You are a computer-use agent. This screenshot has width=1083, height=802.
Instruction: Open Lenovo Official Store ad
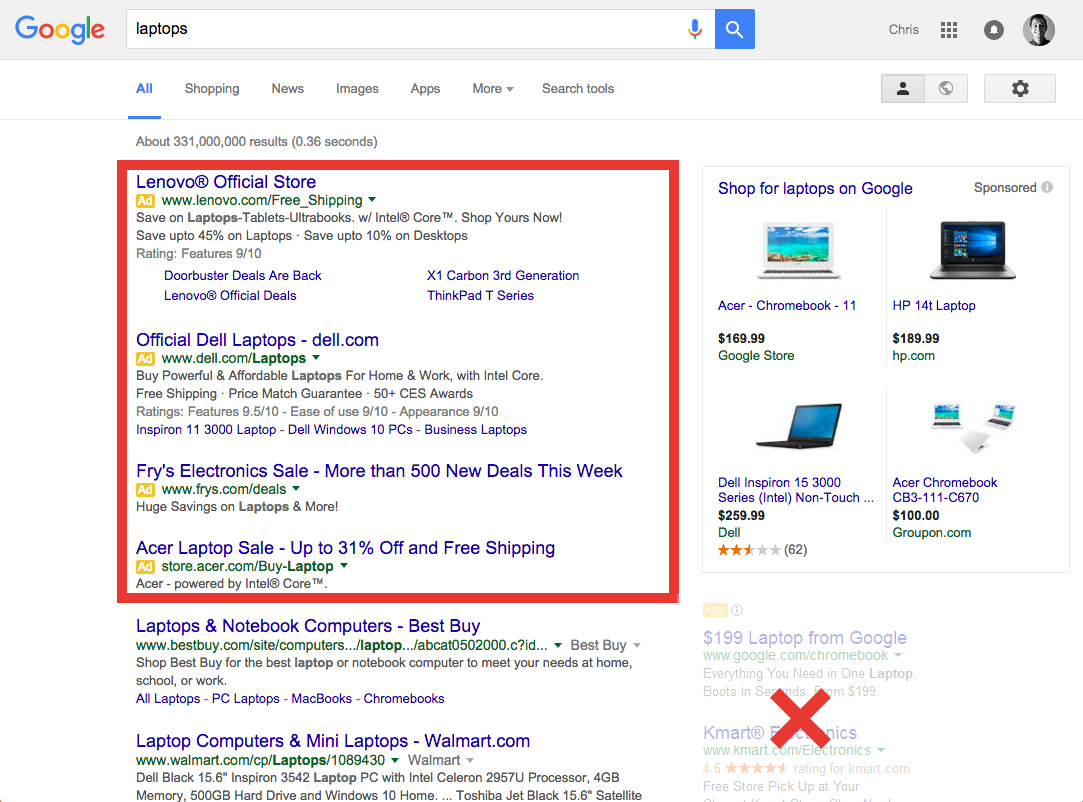226,182
